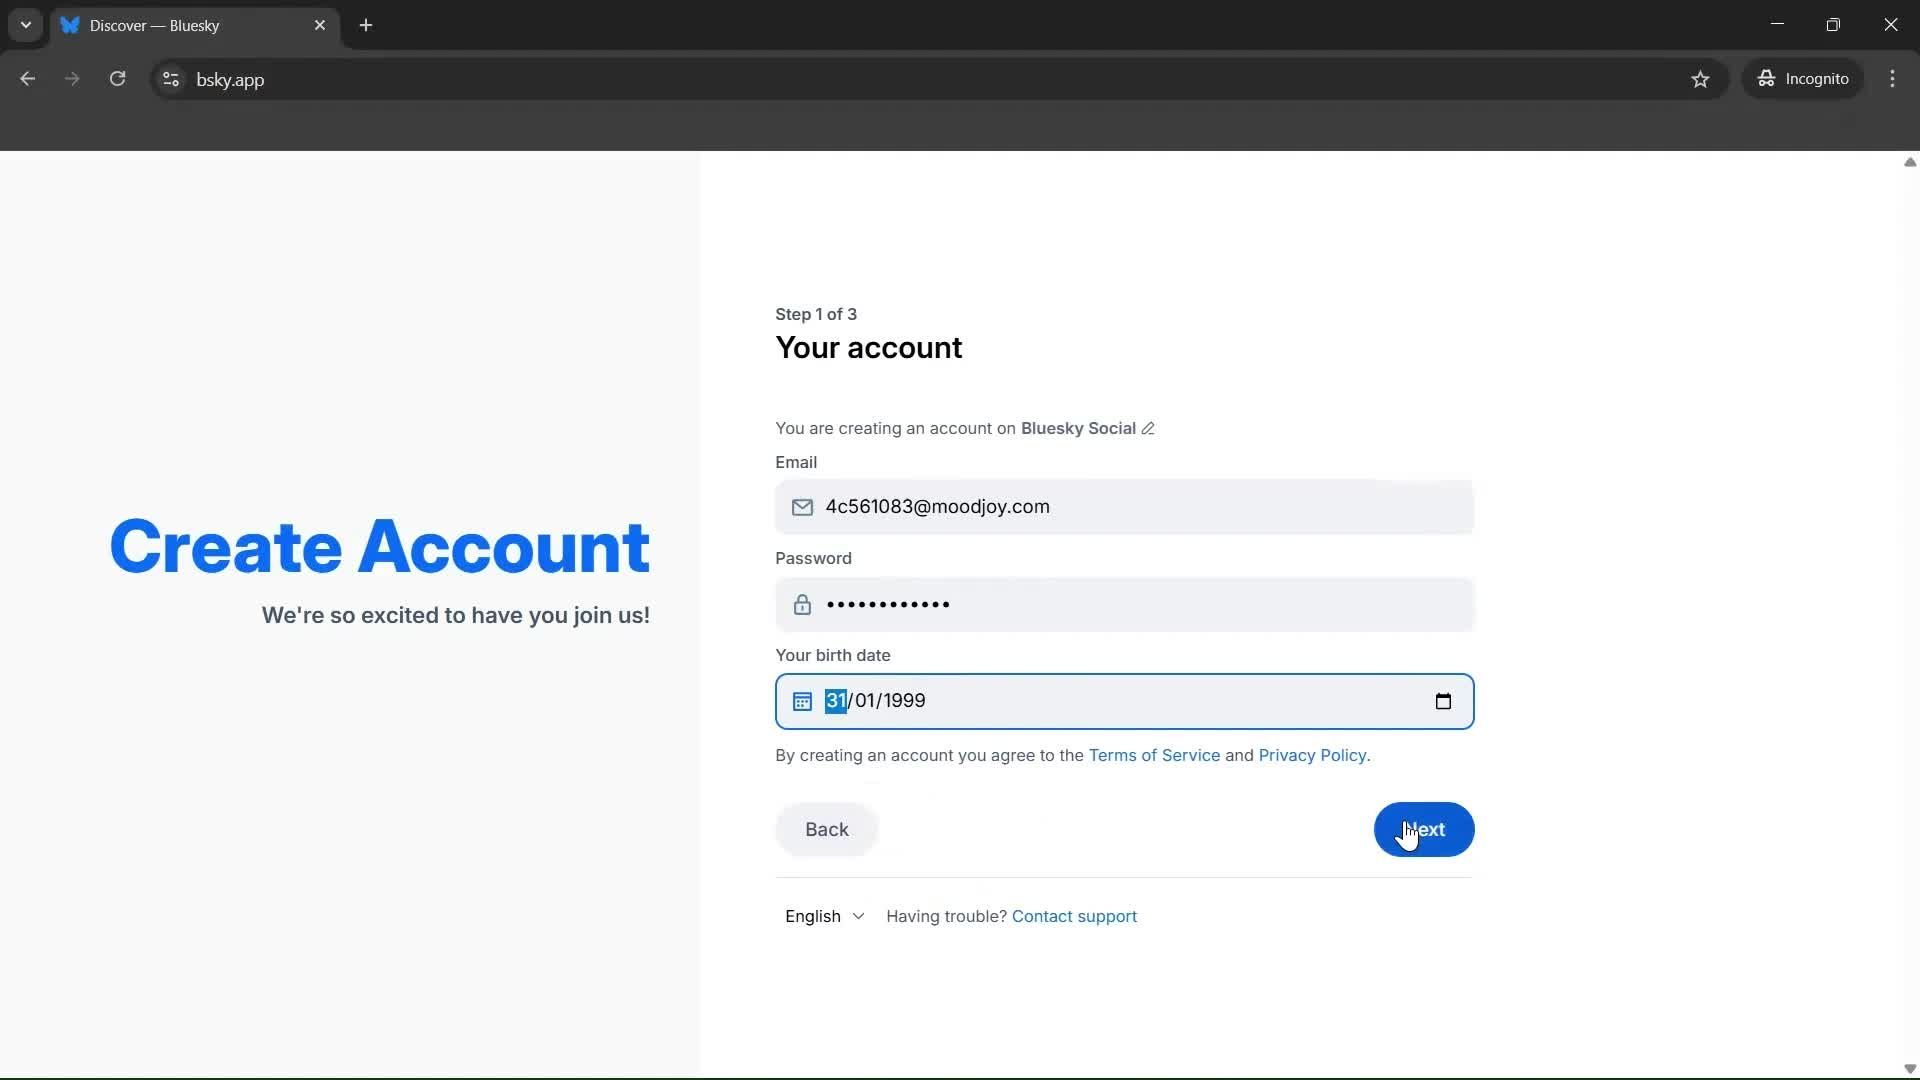The image size is (1920, 1080).
Task: Click the email envelope icon
Action: [802, 507]
